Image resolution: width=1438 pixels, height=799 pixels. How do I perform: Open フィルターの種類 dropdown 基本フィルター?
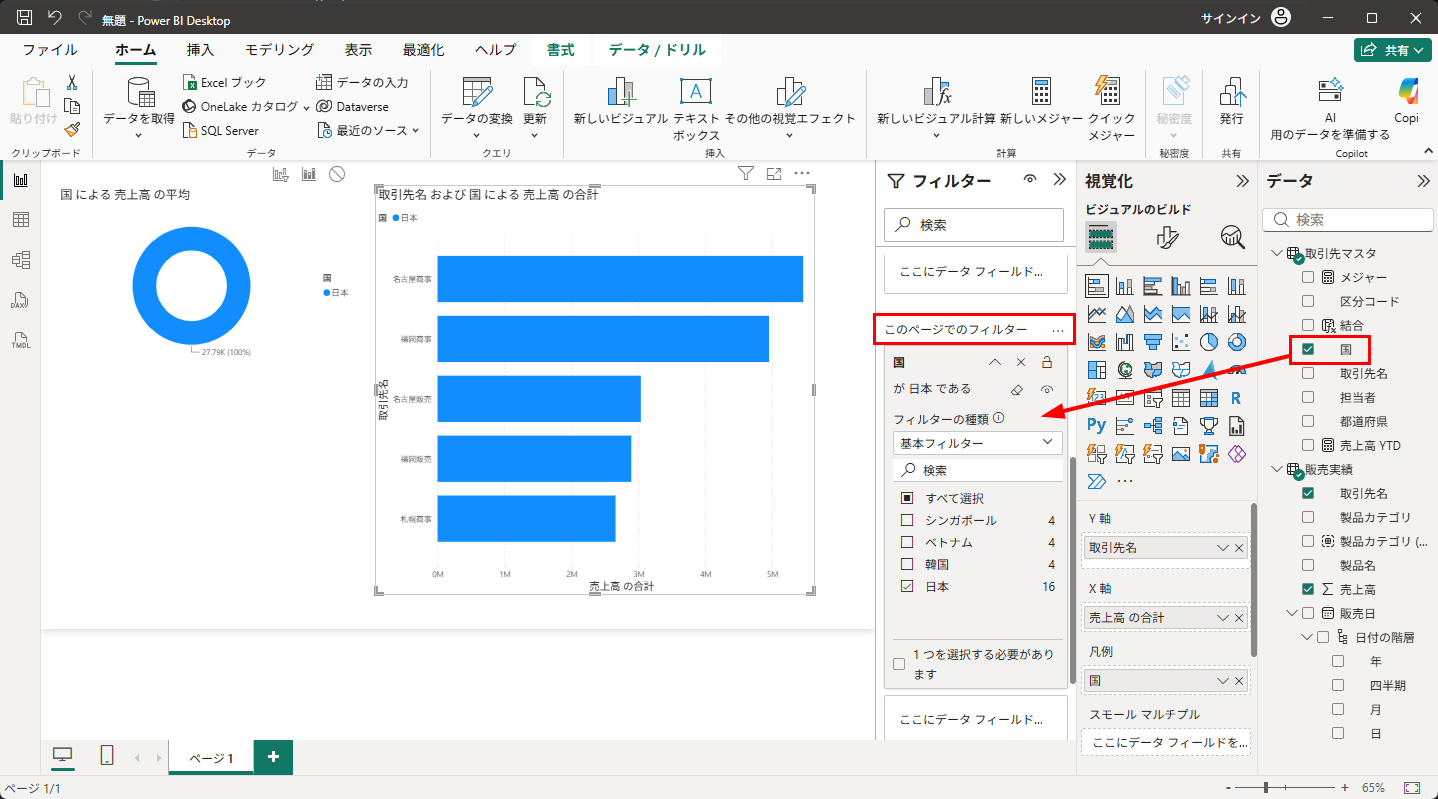click(977, 442)
